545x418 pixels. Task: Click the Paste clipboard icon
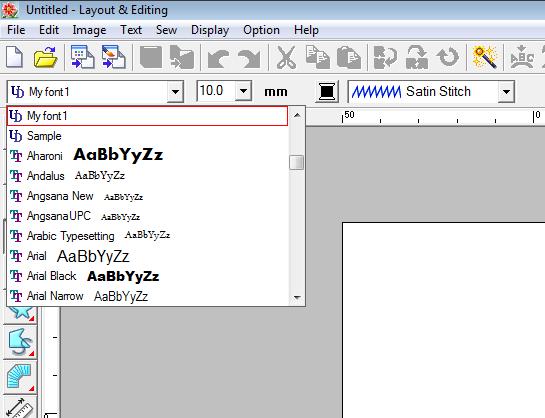pos(349,57)
